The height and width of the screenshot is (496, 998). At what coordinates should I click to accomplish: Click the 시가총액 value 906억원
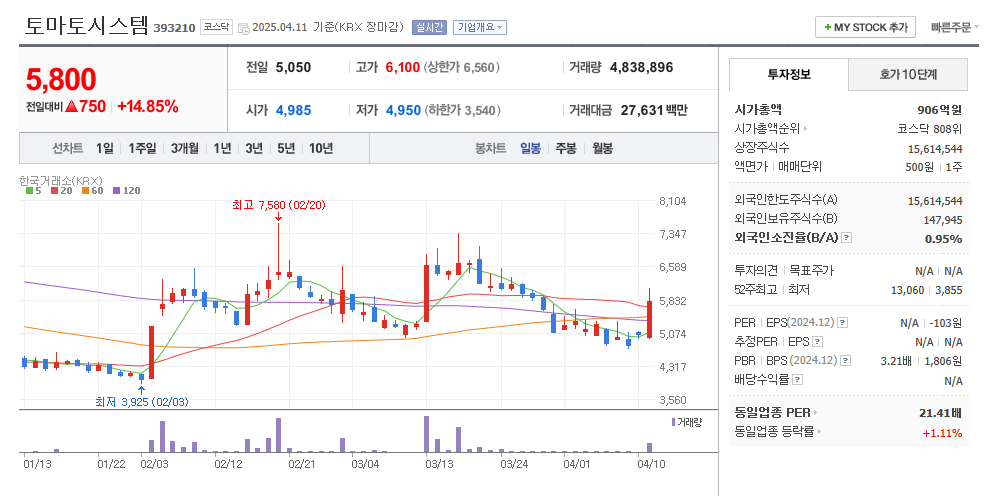939,110
